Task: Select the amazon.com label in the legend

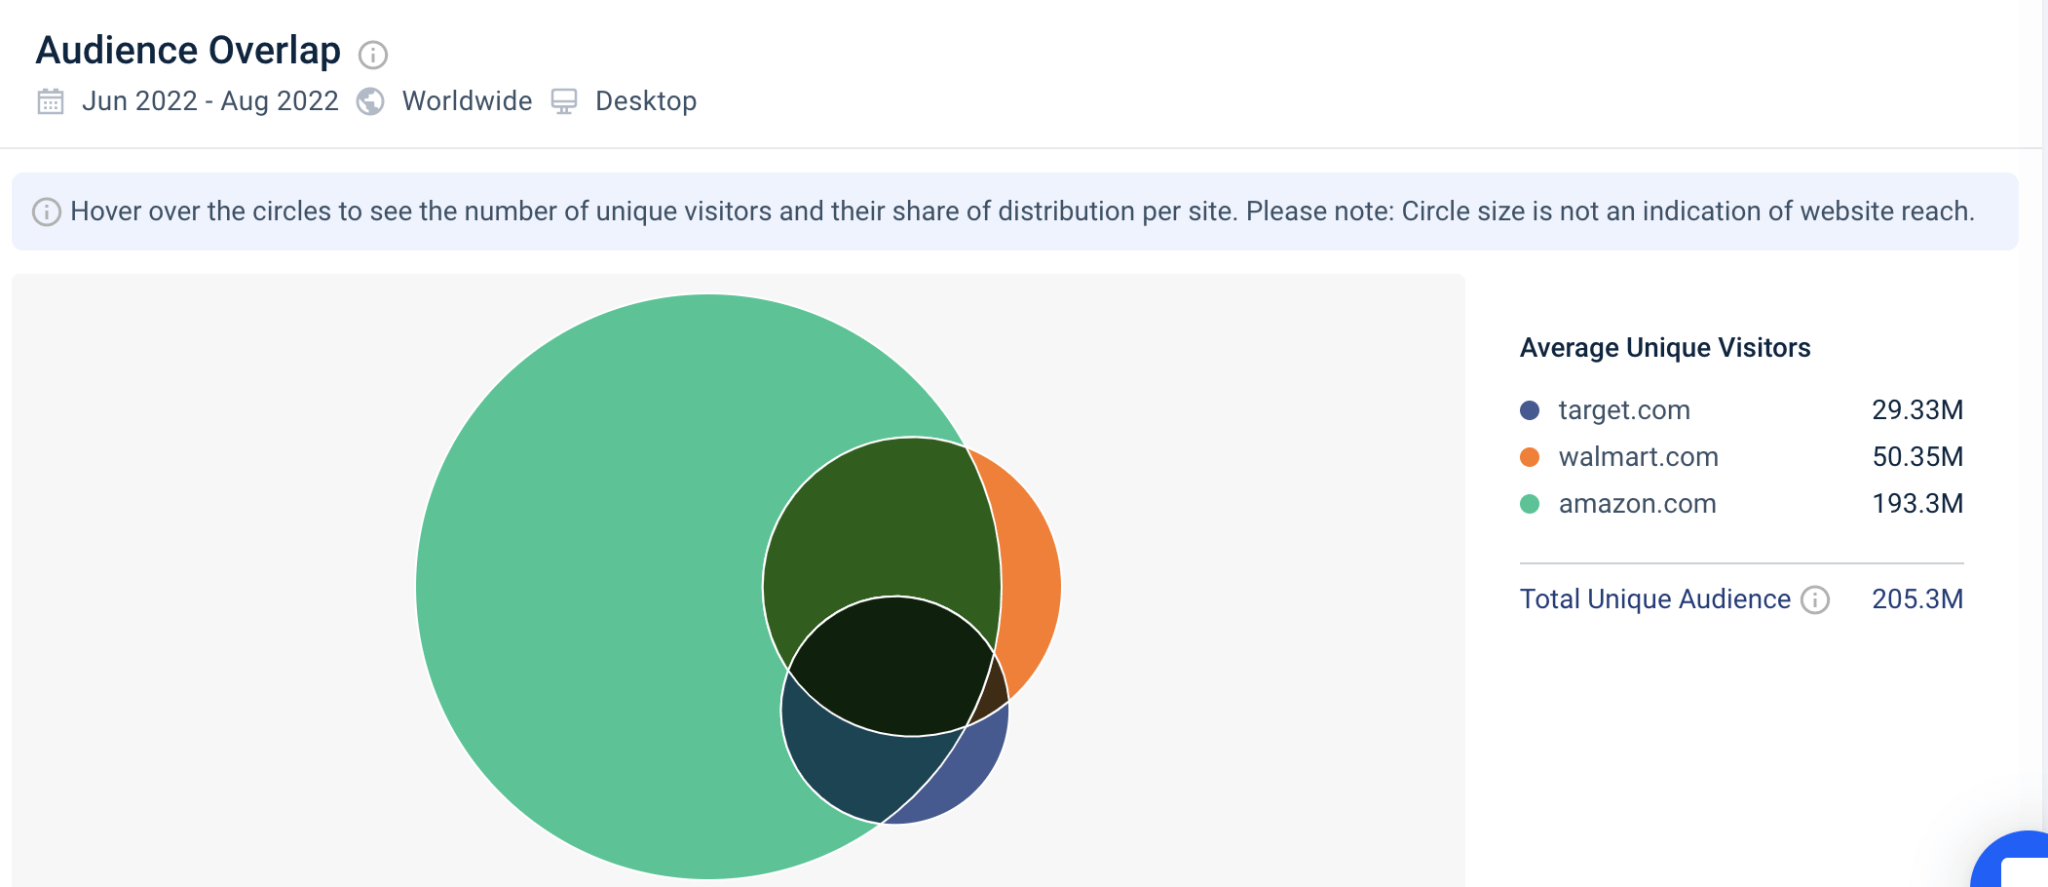Action: coord(1636,504)
